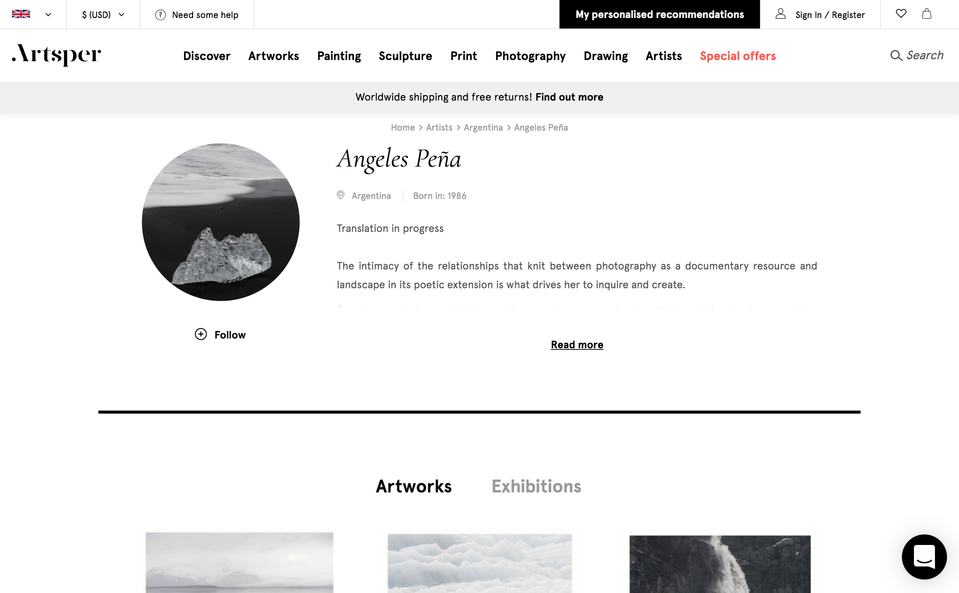This screenshot has width=959, height=593.
Task: Expand the language selector chevron
Action: [48, 15]
